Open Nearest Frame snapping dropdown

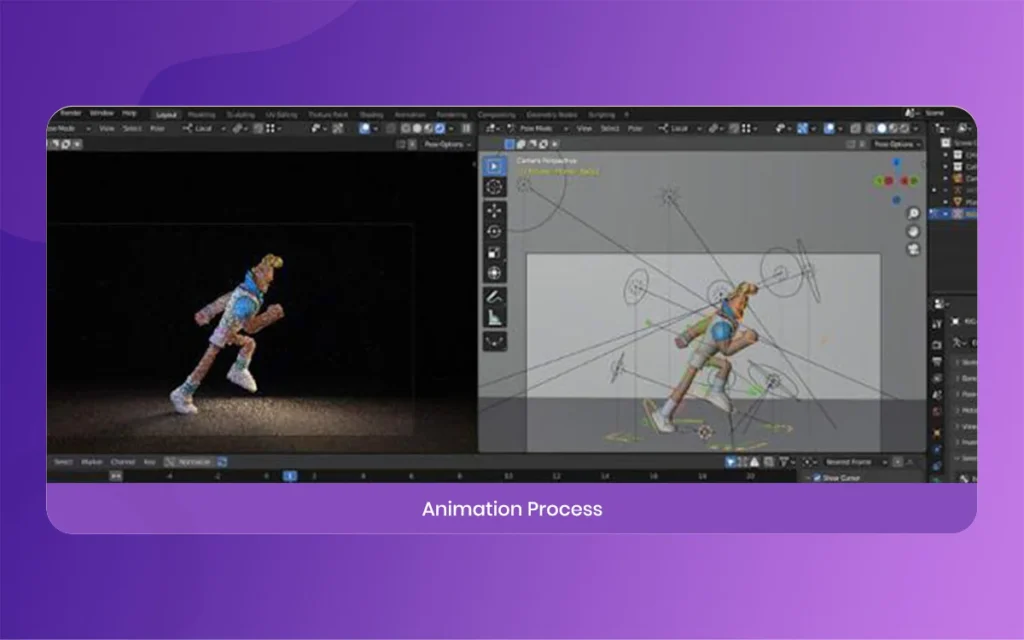(x=856, y=462)
